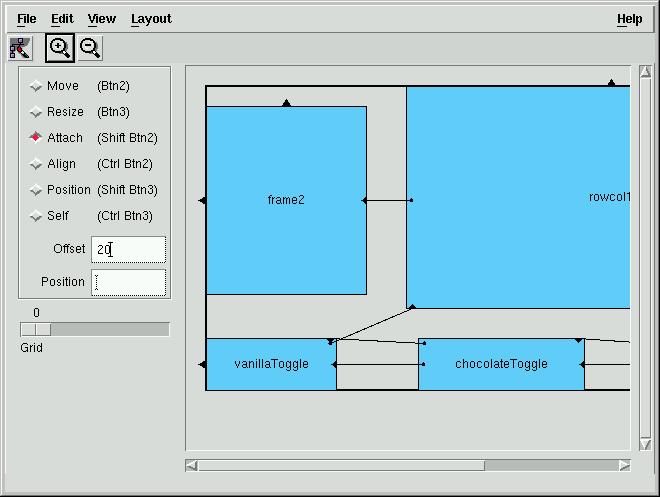Choose the Self (Ctrl Btn3) mode

coord(91,216)
